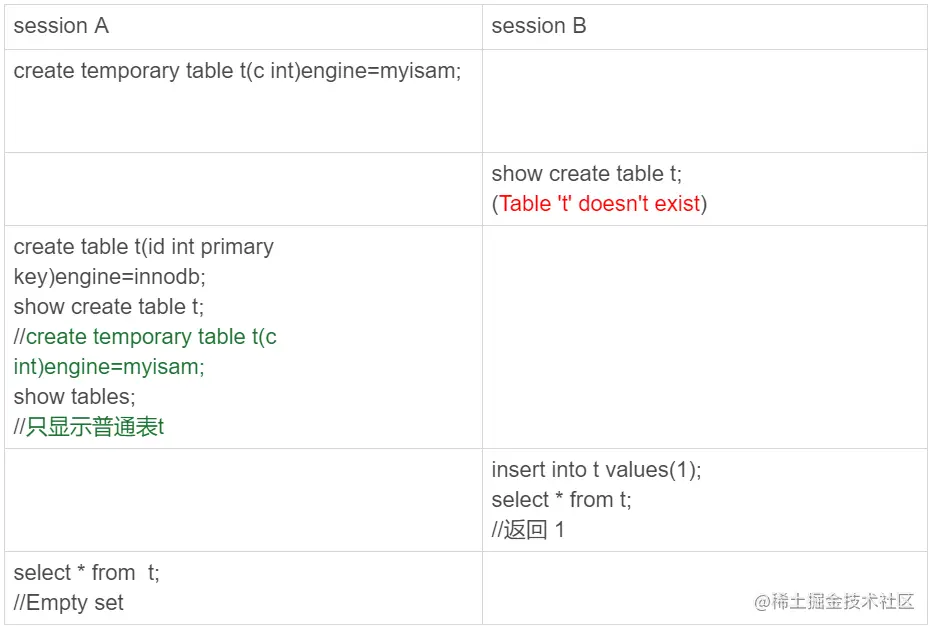Click empty session A cell beside show create table
Viewport: 934px width, 631px height.
(x=243, y=189)
